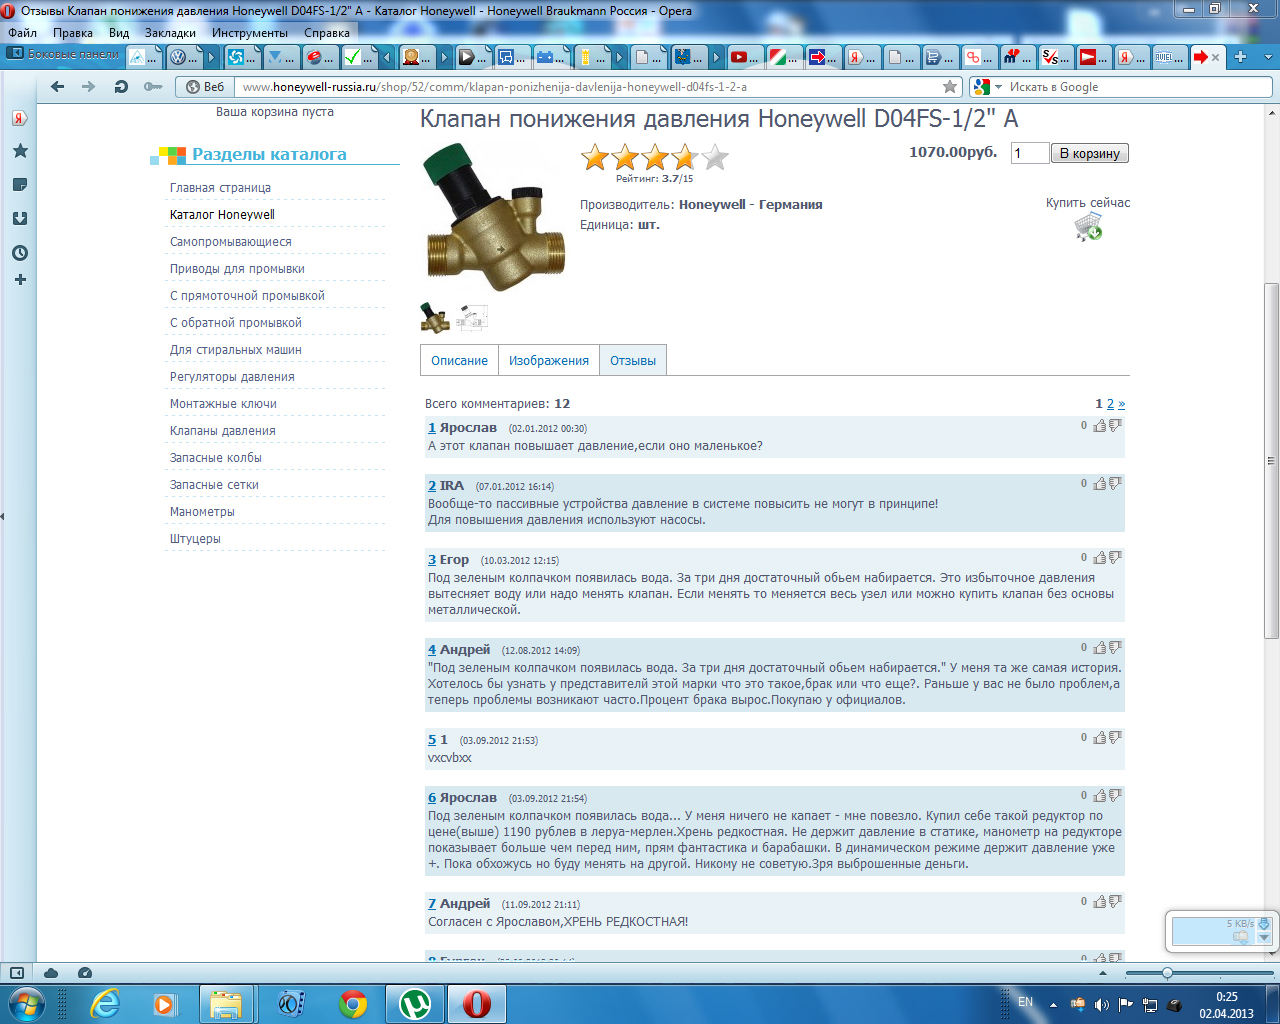Screen dimensions: 1280x1024
Task: Open the Правка menu
Action: 73,33
